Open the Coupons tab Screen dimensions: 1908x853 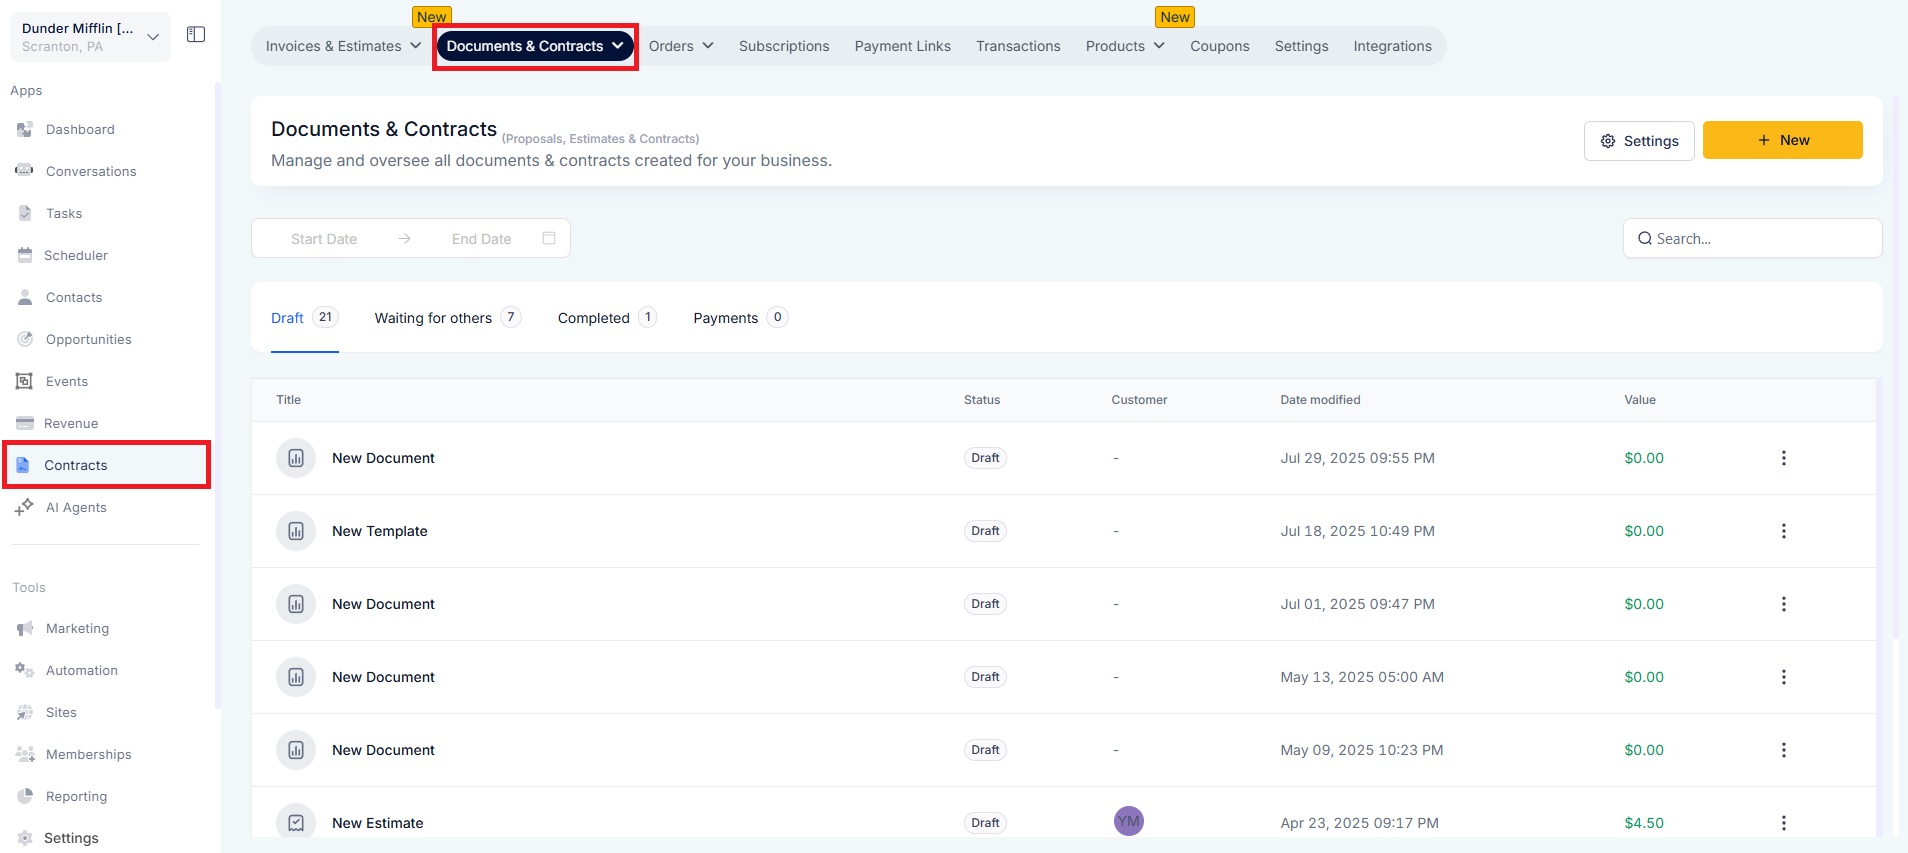(1219, 46)
